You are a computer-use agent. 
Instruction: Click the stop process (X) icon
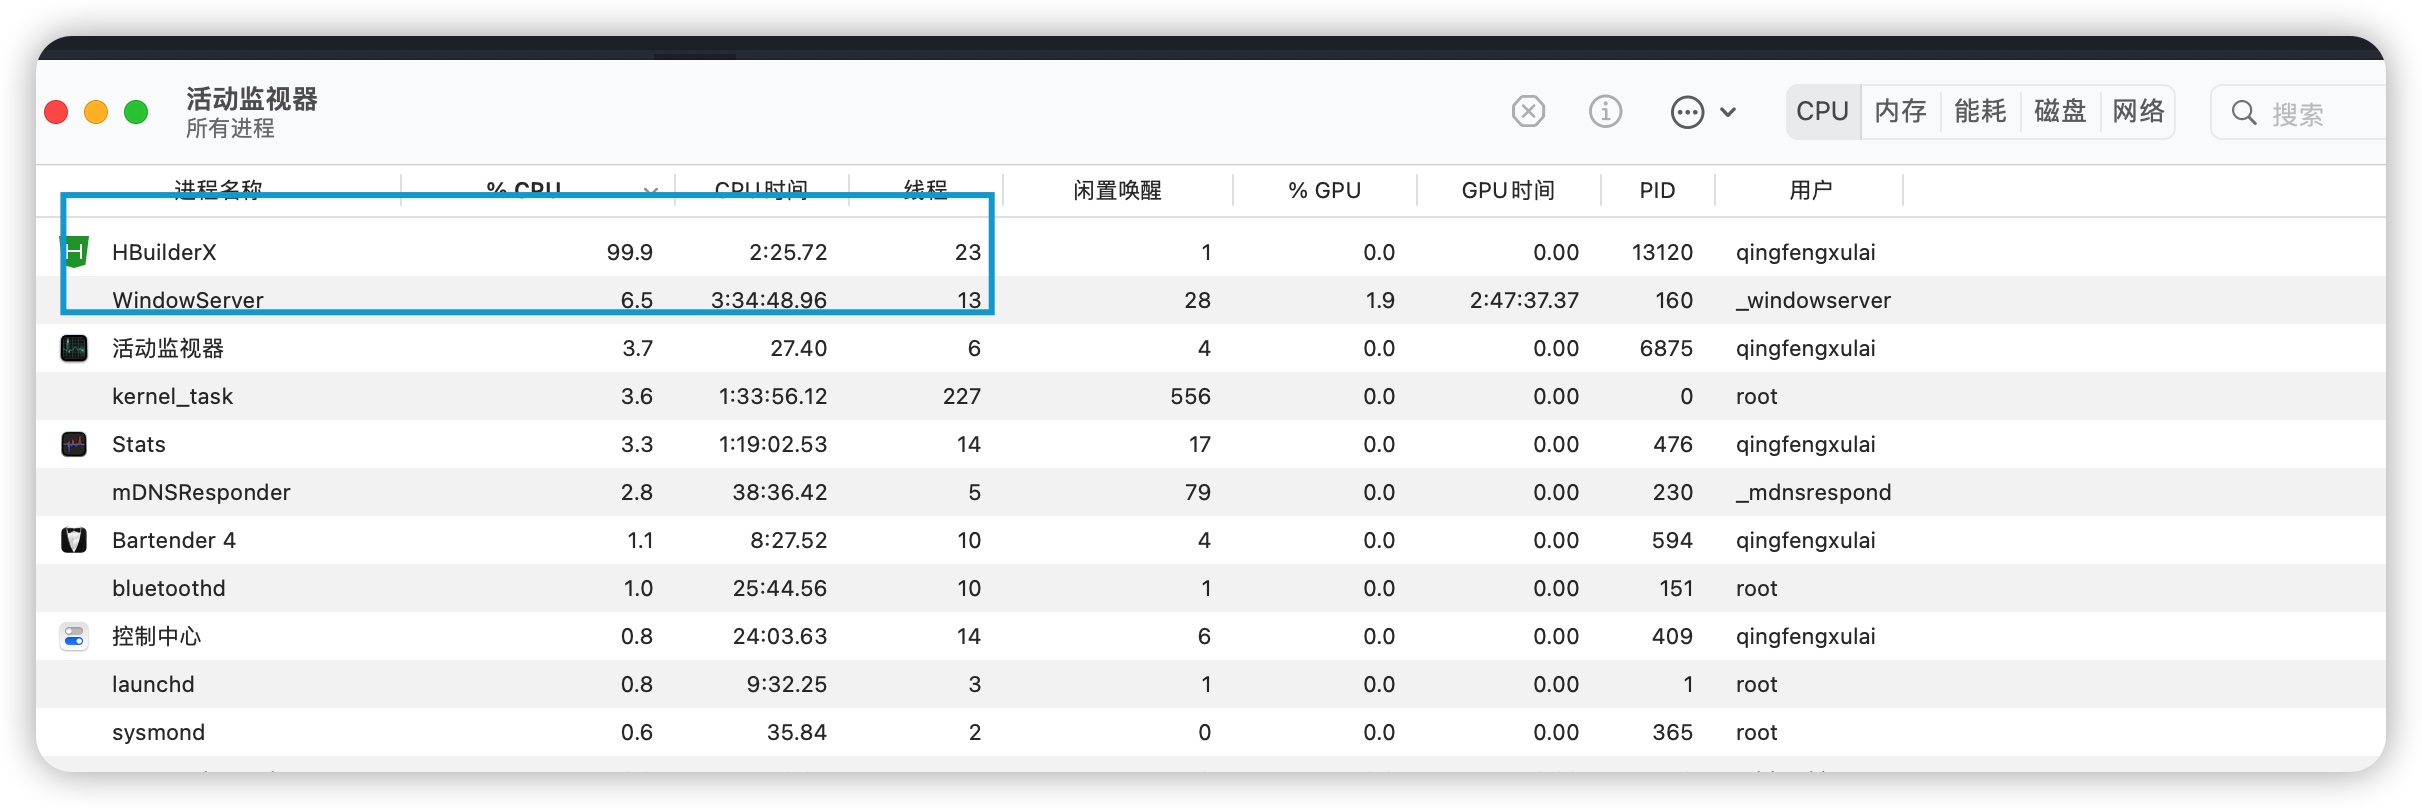pos(1527,111)
